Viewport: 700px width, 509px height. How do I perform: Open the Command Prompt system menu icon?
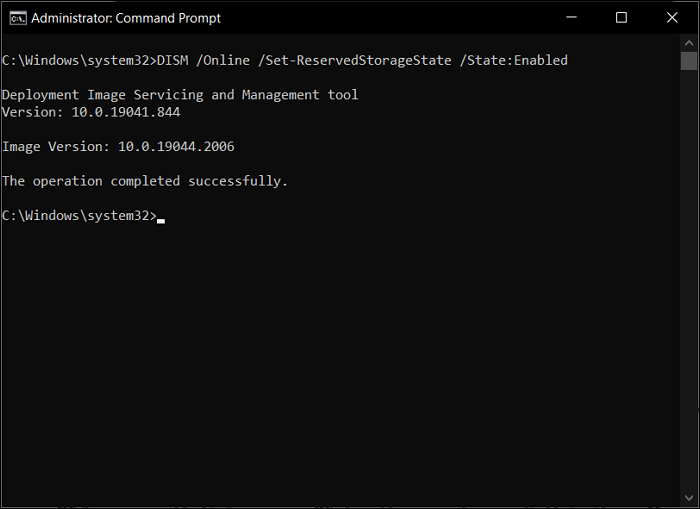[x=17, y=18]
